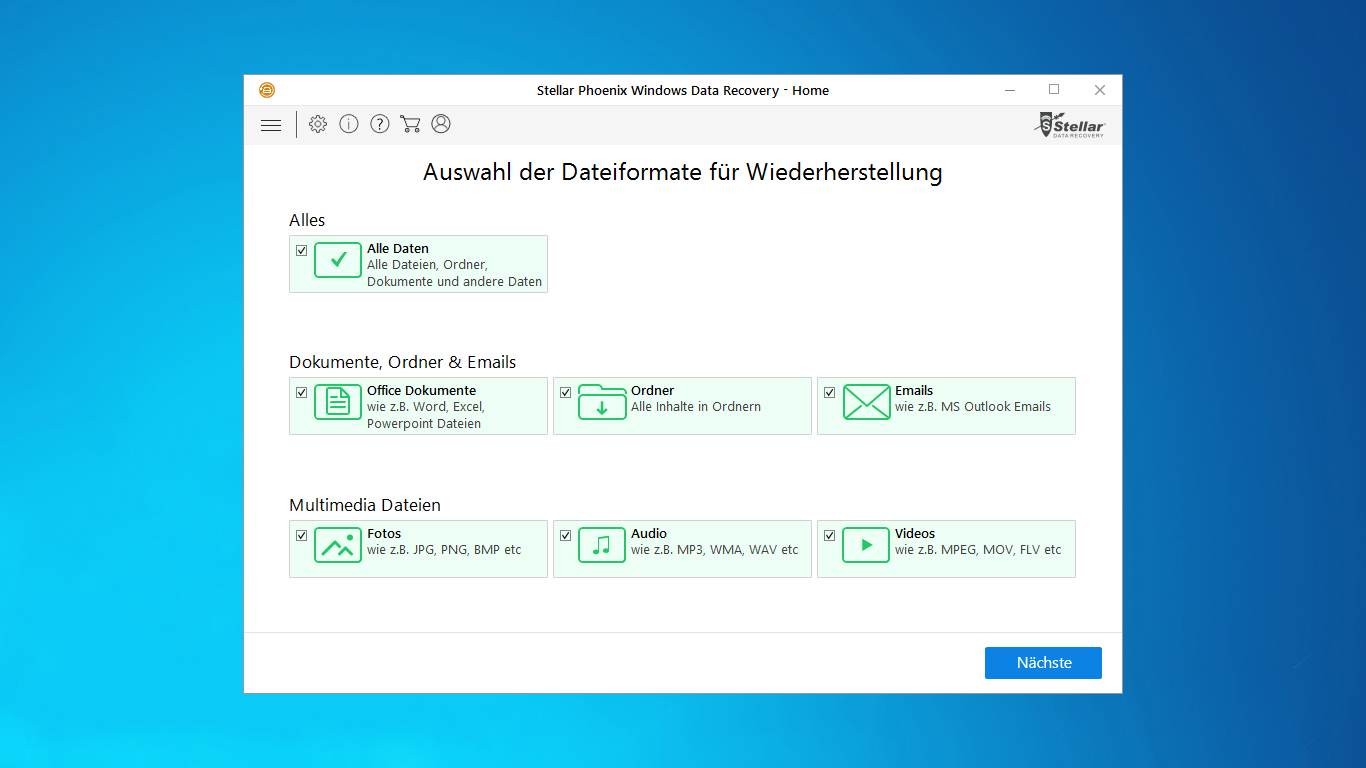
Task: Click the Stellar Data Recovery logo
Action: pos(1070,125)
